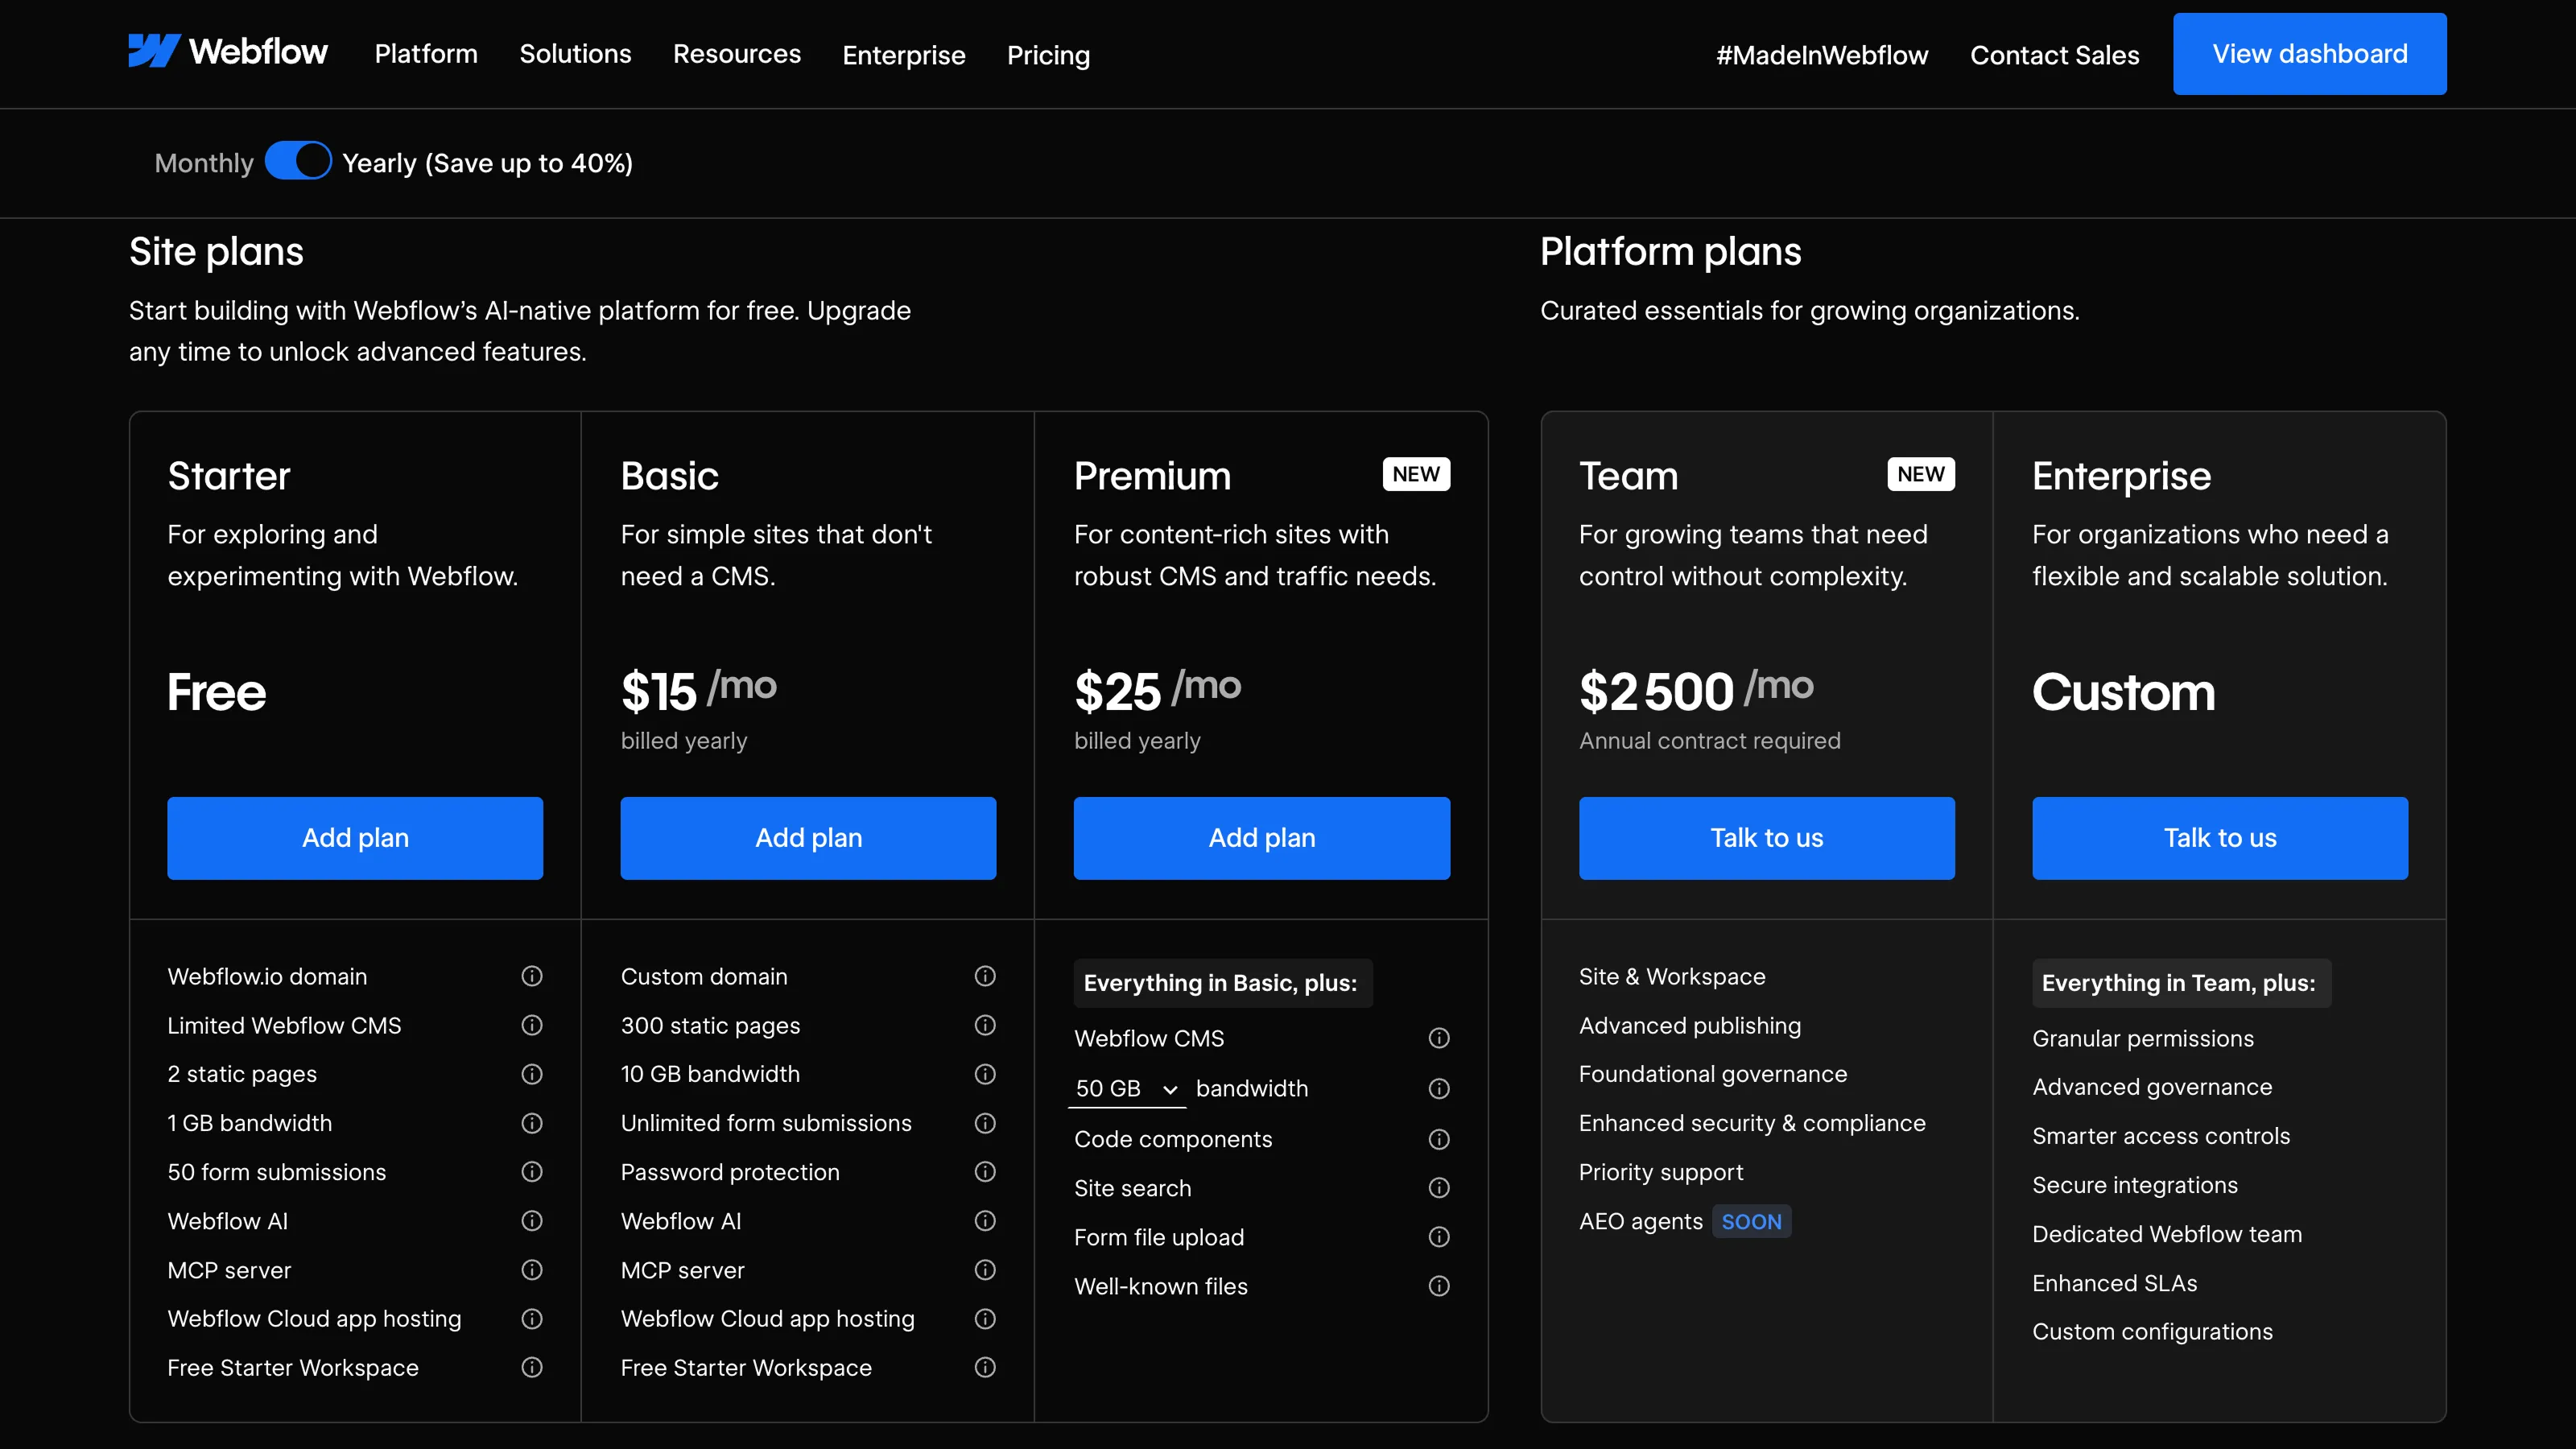Info icon for Basic's Free Starter Workspace
The width and height of the screenshot is (2576, 1449).
click(x=985, y=1367)
